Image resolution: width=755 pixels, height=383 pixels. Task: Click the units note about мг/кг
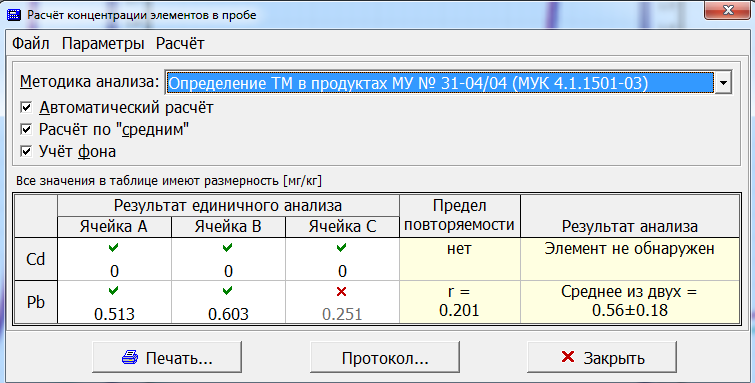(169, 181)
